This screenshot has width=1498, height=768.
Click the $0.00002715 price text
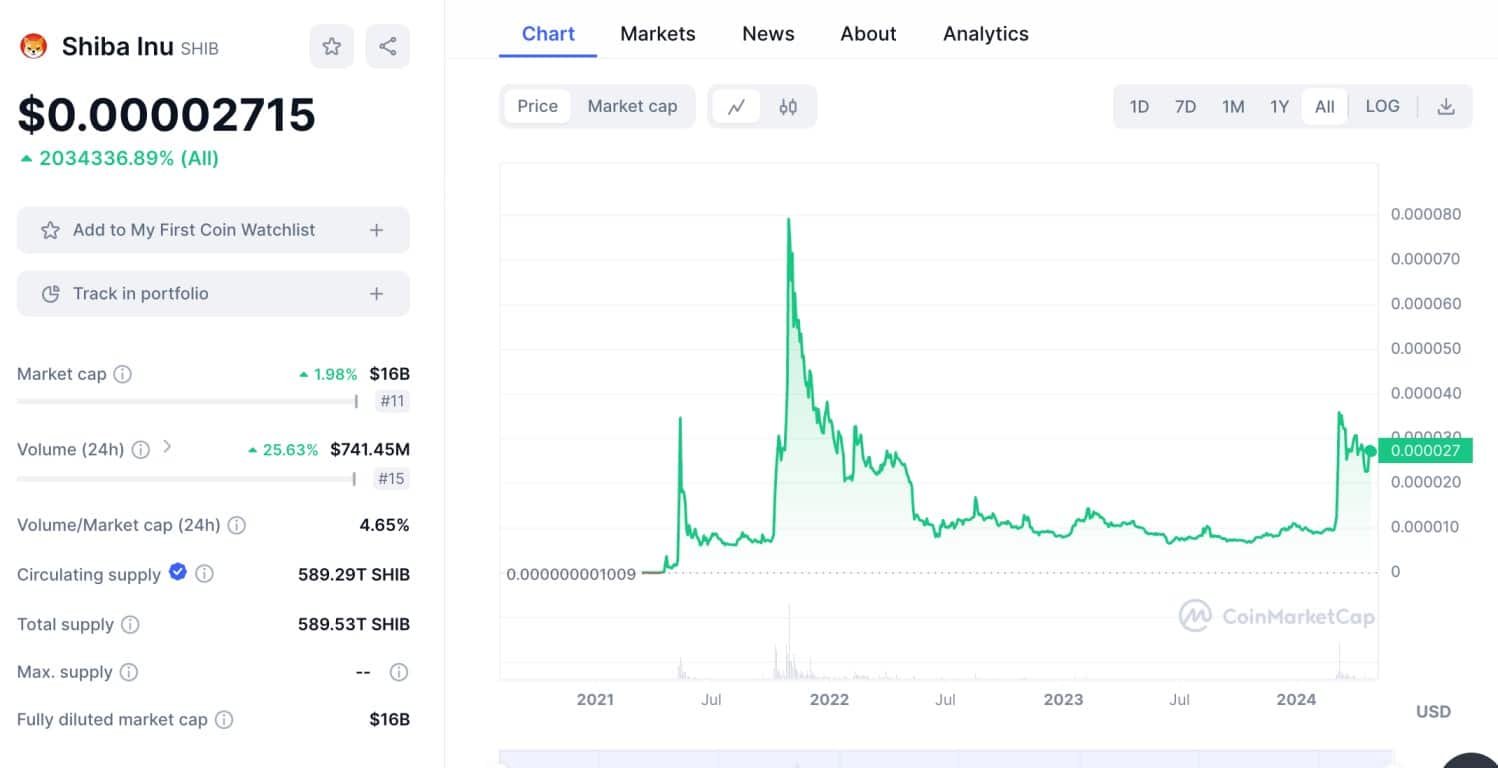pyautogui.click(x=166, y=115)
